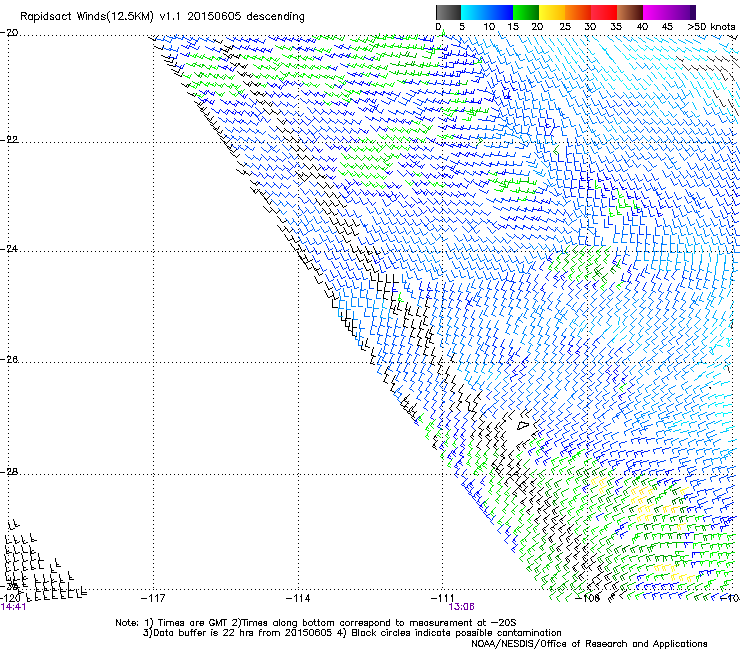Click the 'Times are GMT' note line
Image resolution: width=740 pixels, height=650 pixels.
316,623
